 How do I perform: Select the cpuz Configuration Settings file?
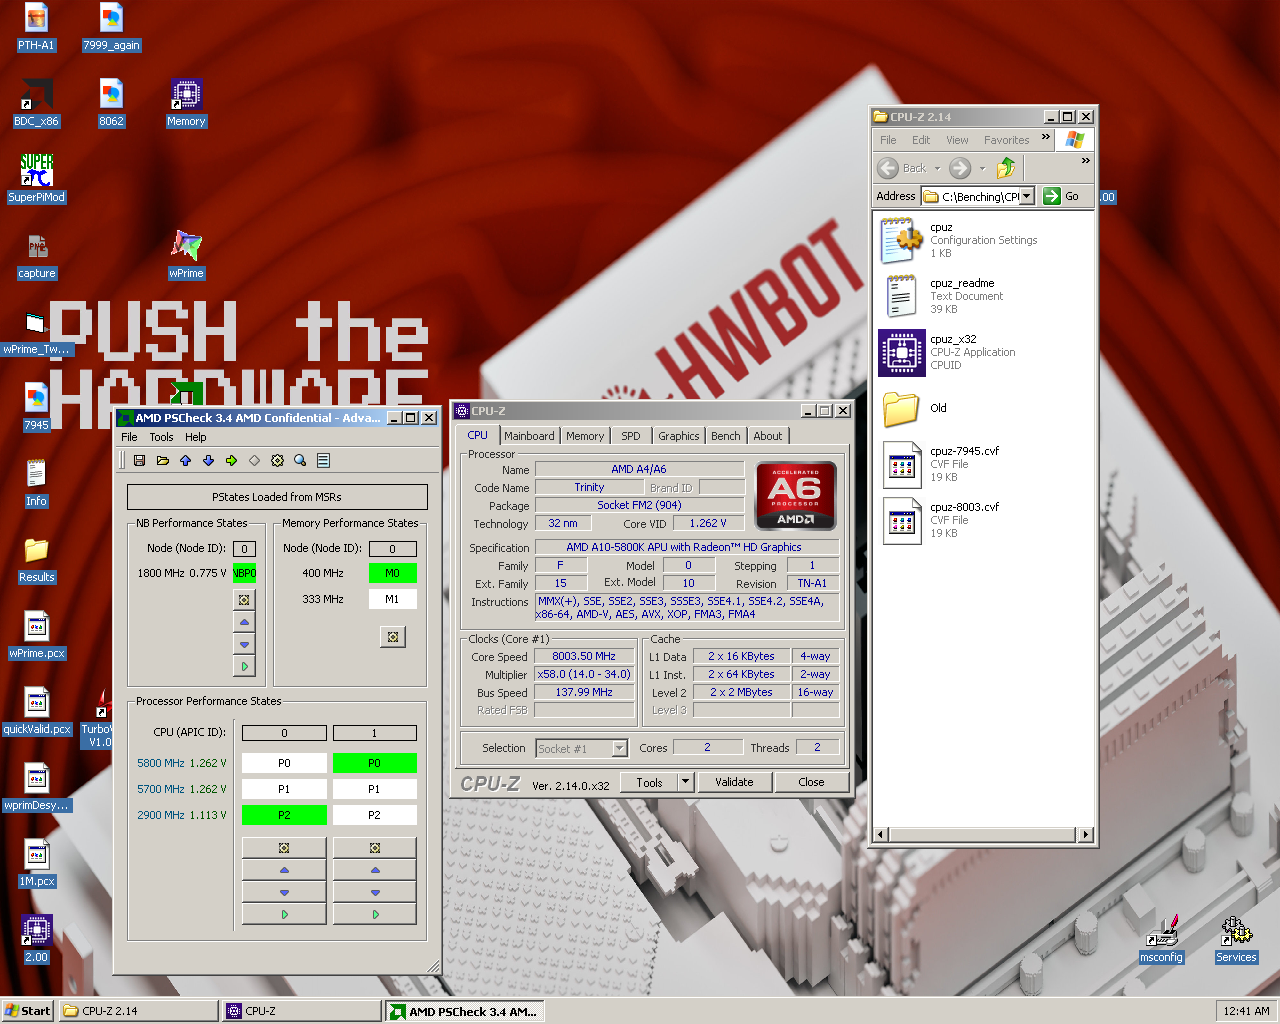click(902, 240)
